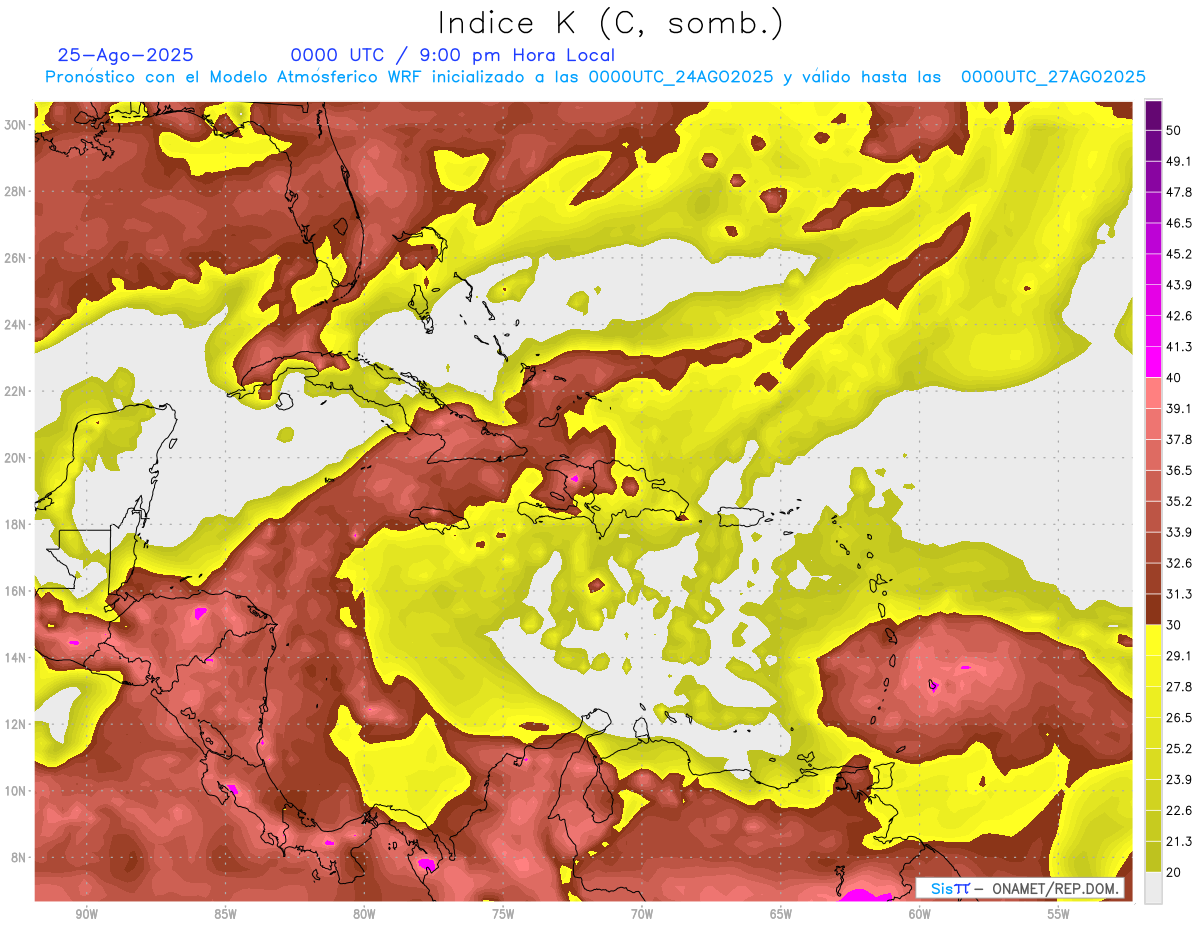Click the 22N latitude label
The height and width of the screenshot is (927, 1200).
[x=15, y=391]
